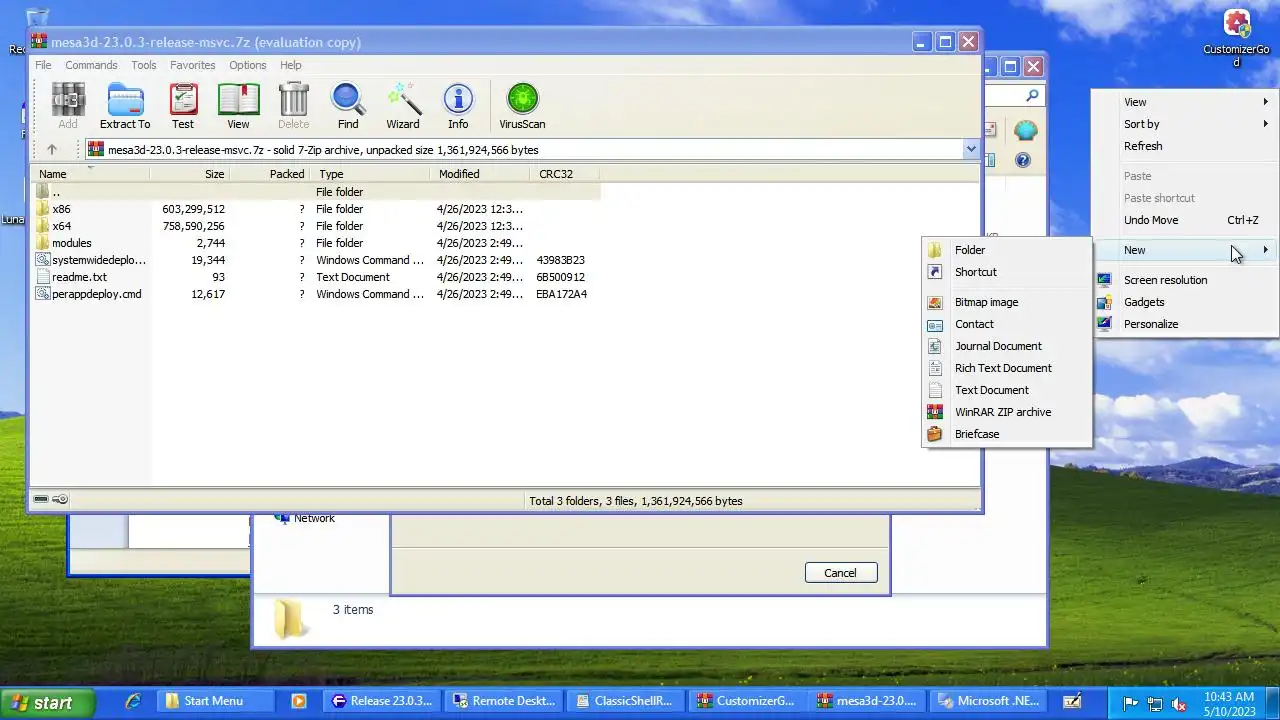Open the archive path dropdown arrow
This screenshot has height=720, width=1280.
[970, 149]
